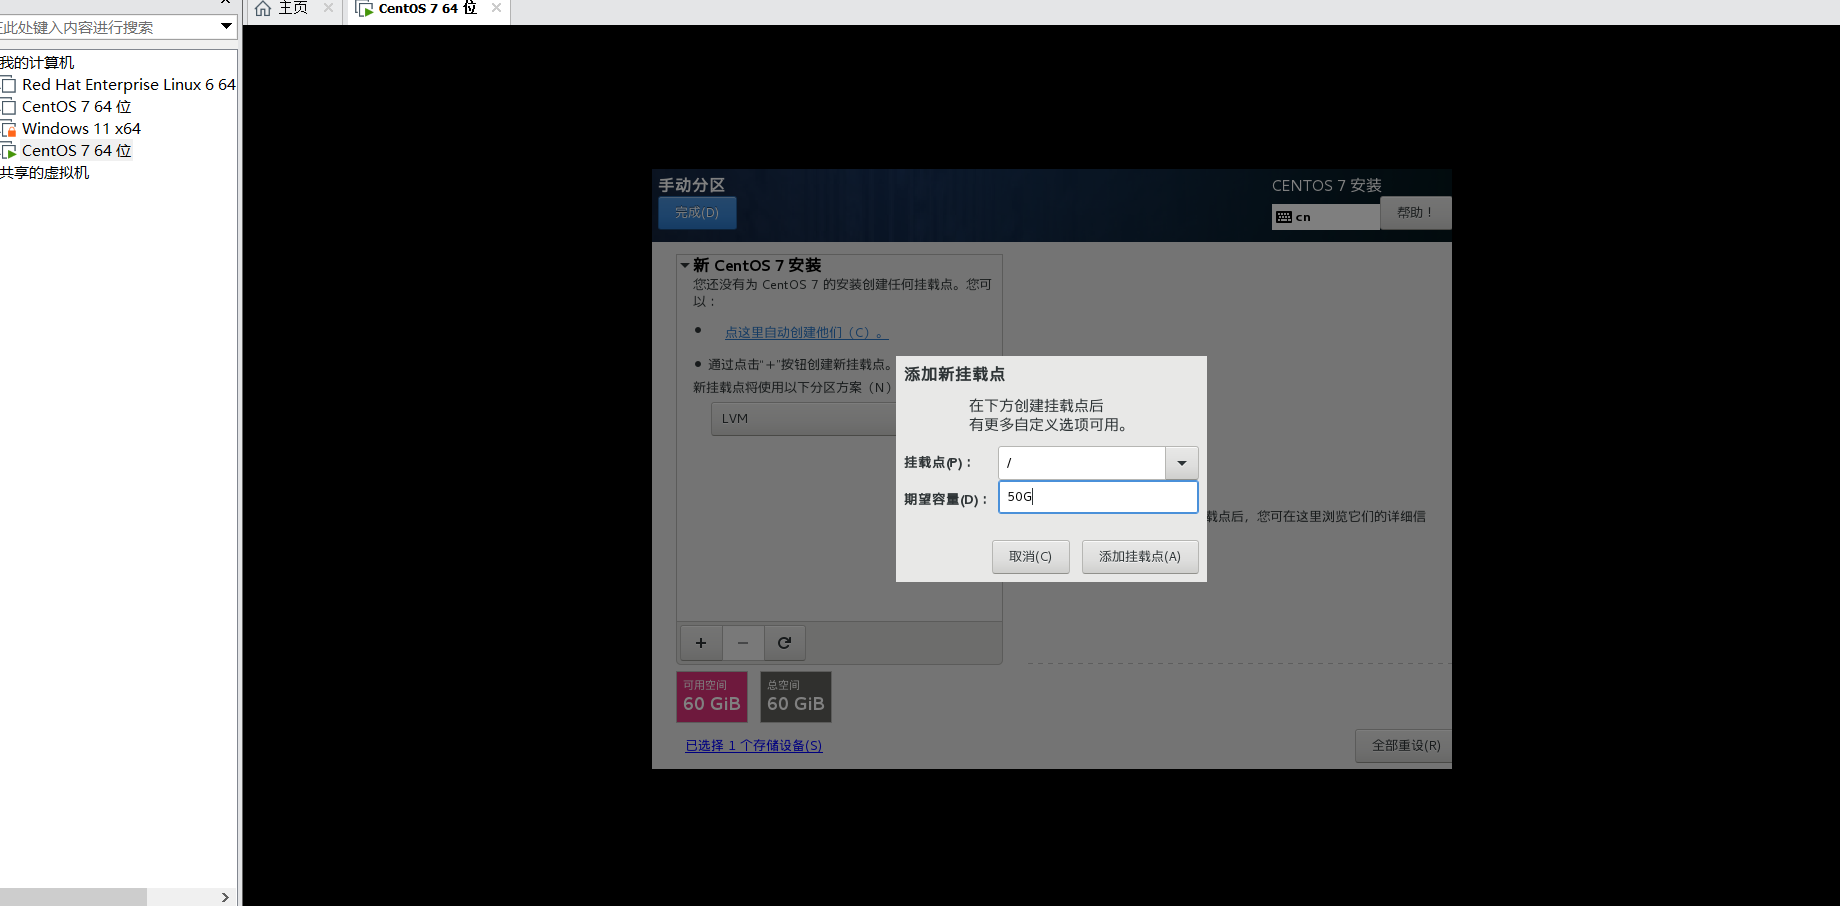Click the sidebar horizontal scrollbar right arrow

pyautogui.click(x=226, y=897)
